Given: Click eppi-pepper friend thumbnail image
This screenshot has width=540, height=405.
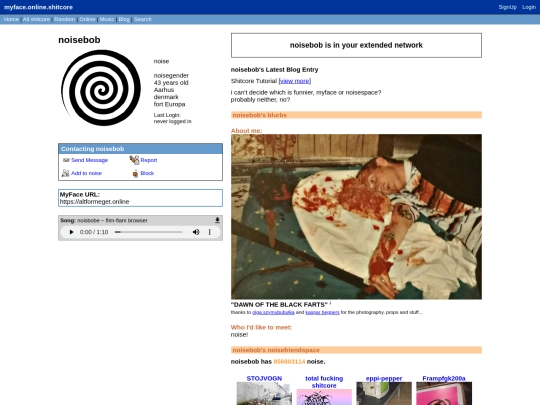Looking at the screenshot, I should 384,394.
